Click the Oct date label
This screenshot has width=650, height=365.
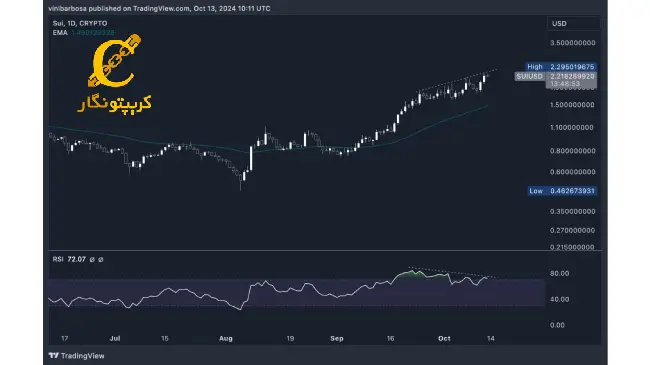tap(444, 338)
